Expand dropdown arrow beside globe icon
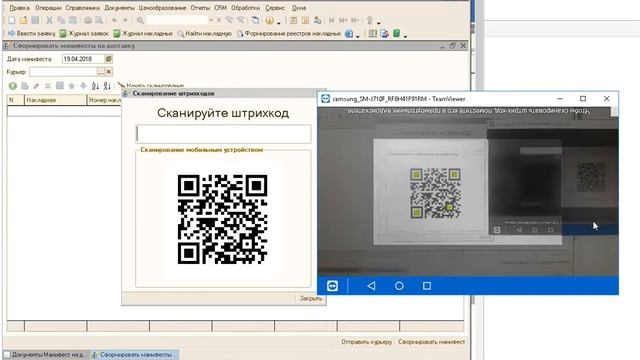Screen dimensions: 640x360 358,36
